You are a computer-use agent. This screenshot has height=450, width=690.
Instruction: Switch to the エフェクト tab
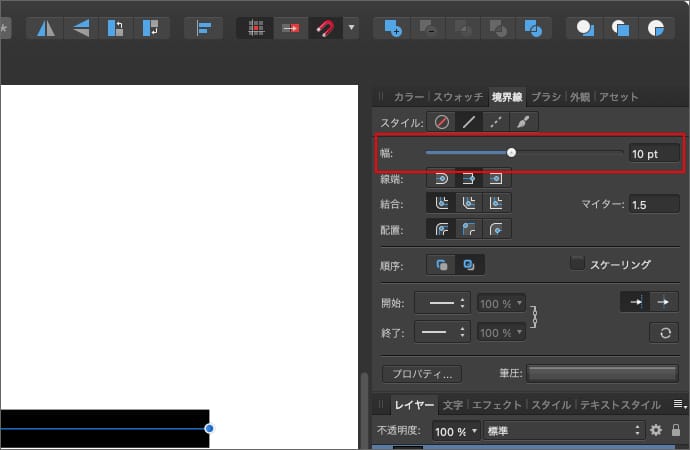pos(497,405)
